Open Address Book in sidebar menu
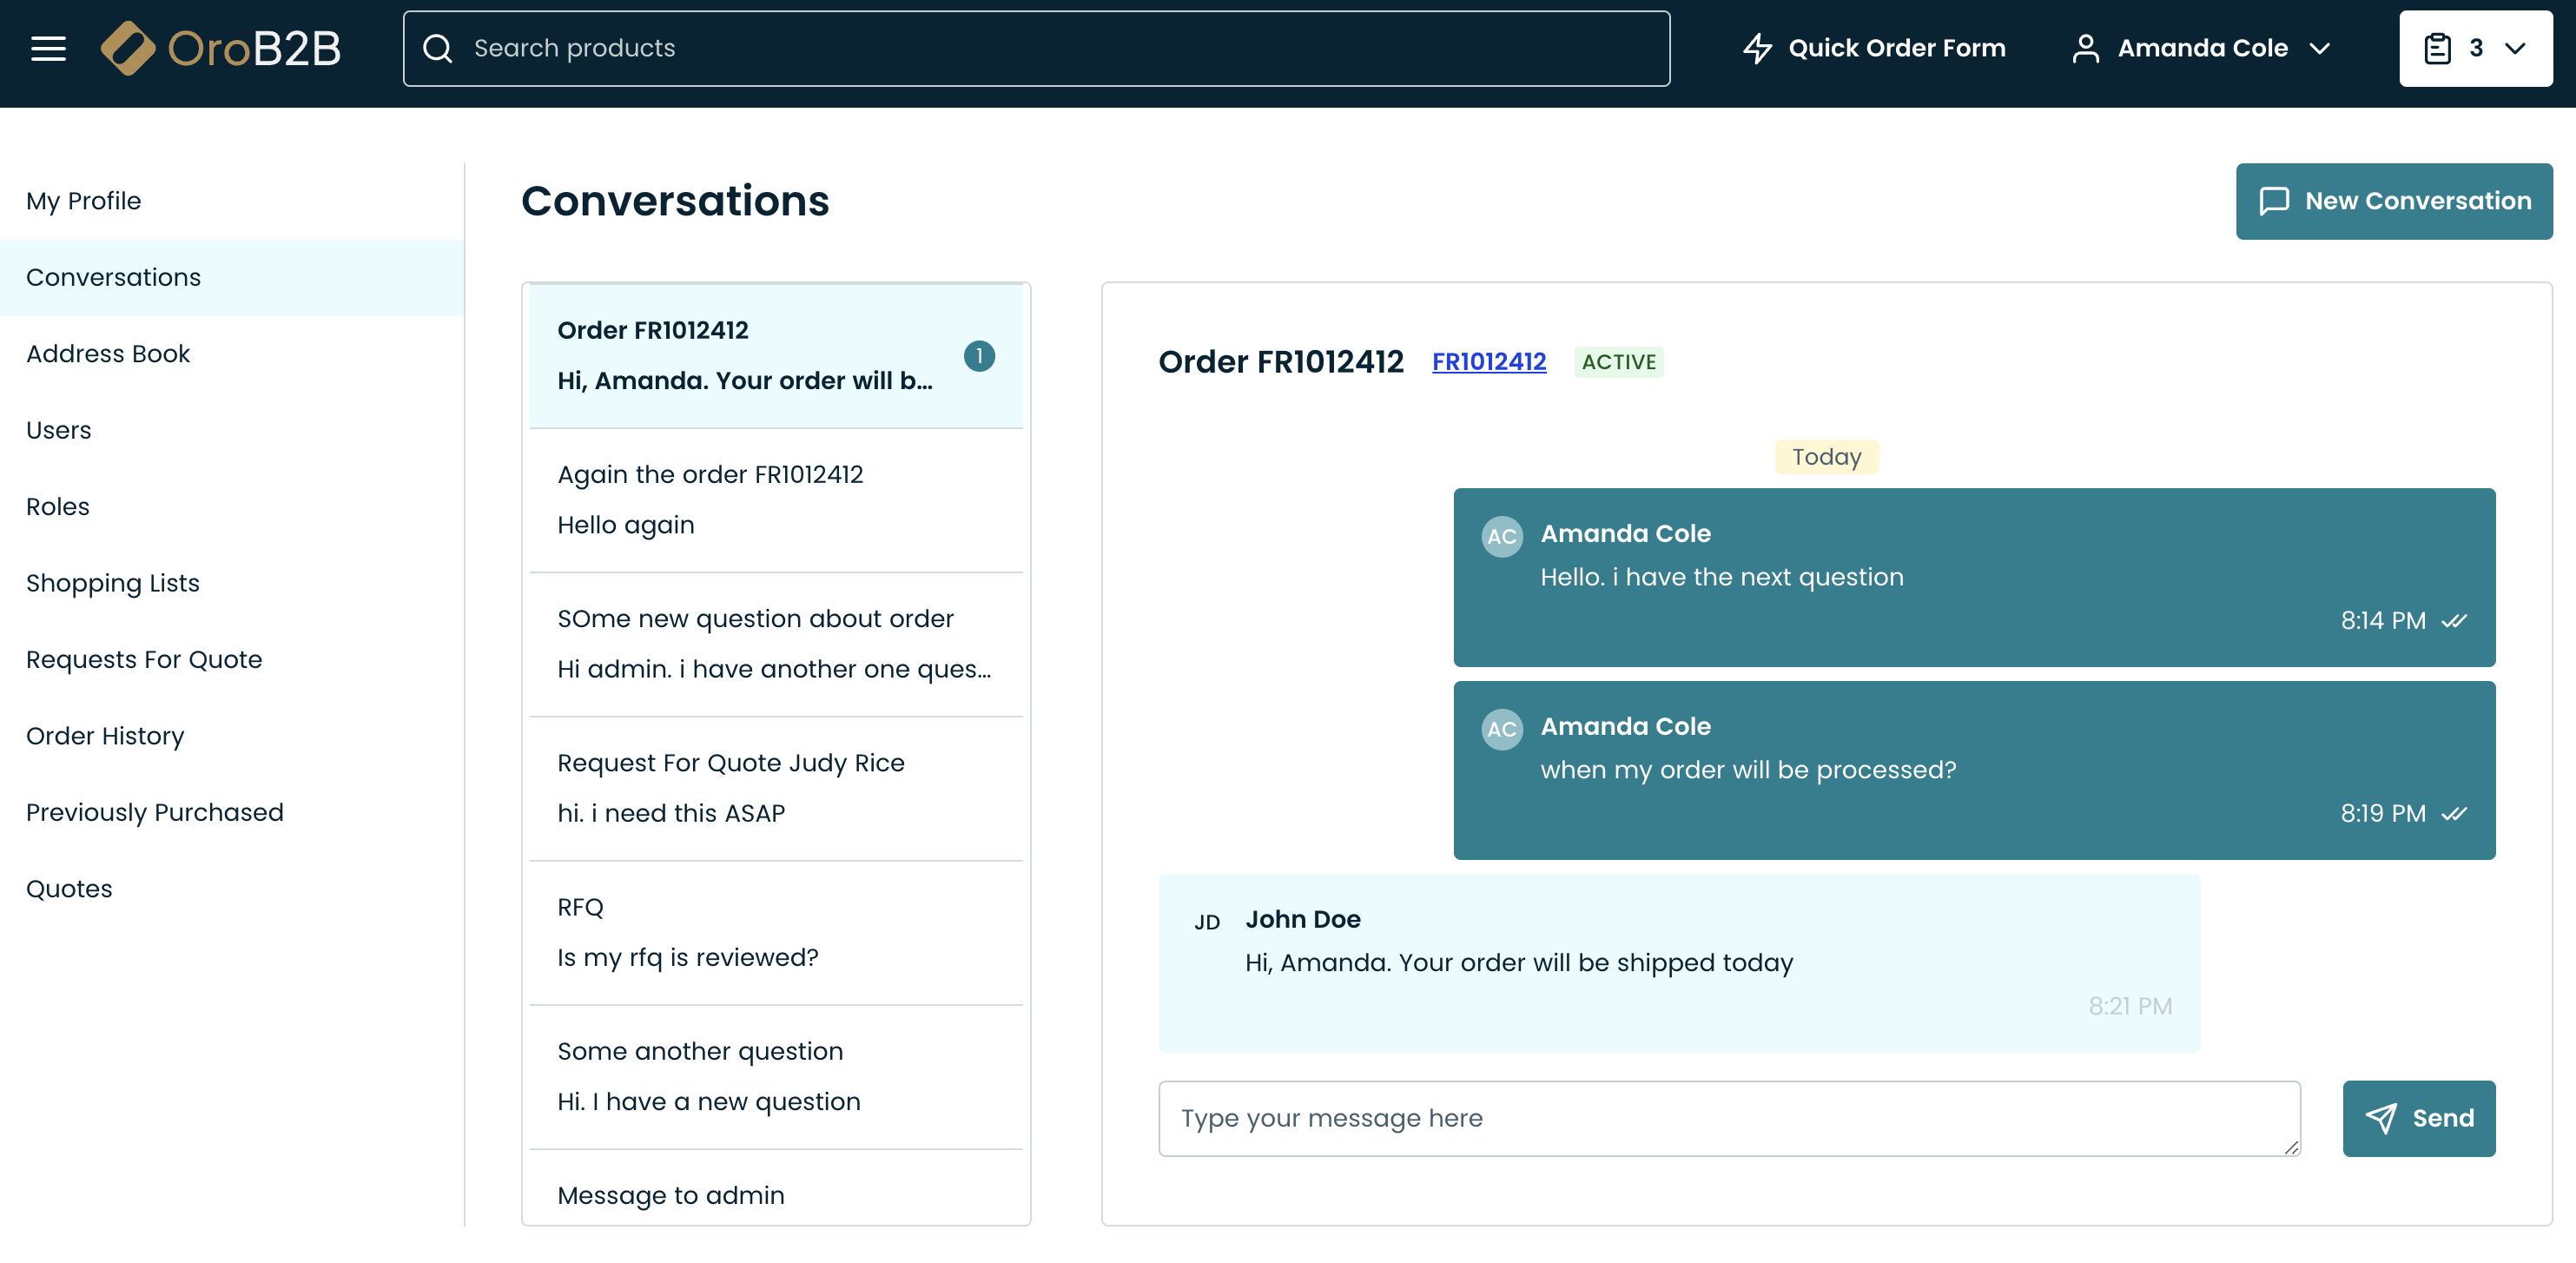2576x1263 pixels. click(x=108, y=353)
